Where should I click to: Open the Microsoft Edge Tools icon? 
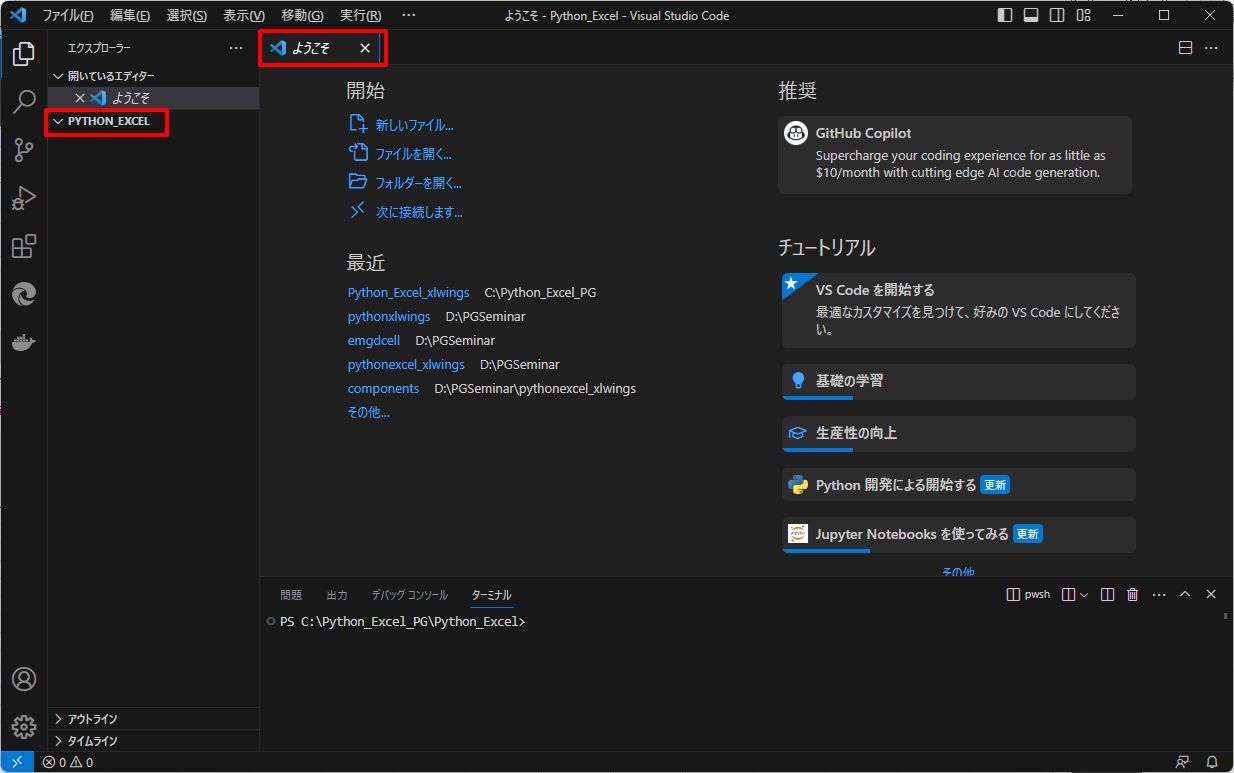[24, 294]
